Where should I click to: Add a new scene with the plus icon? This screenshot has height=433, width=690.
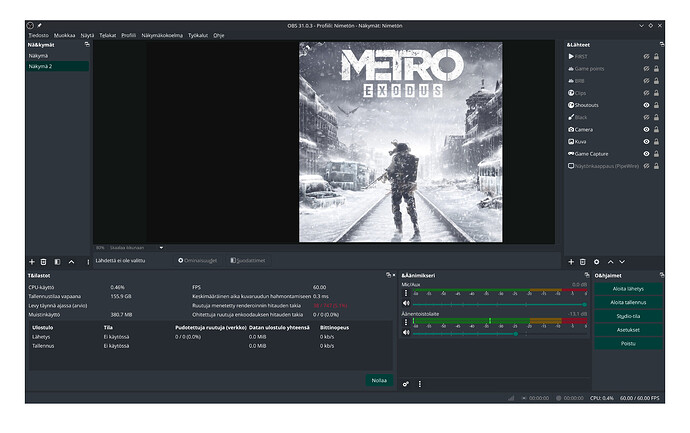coord(32,262)
